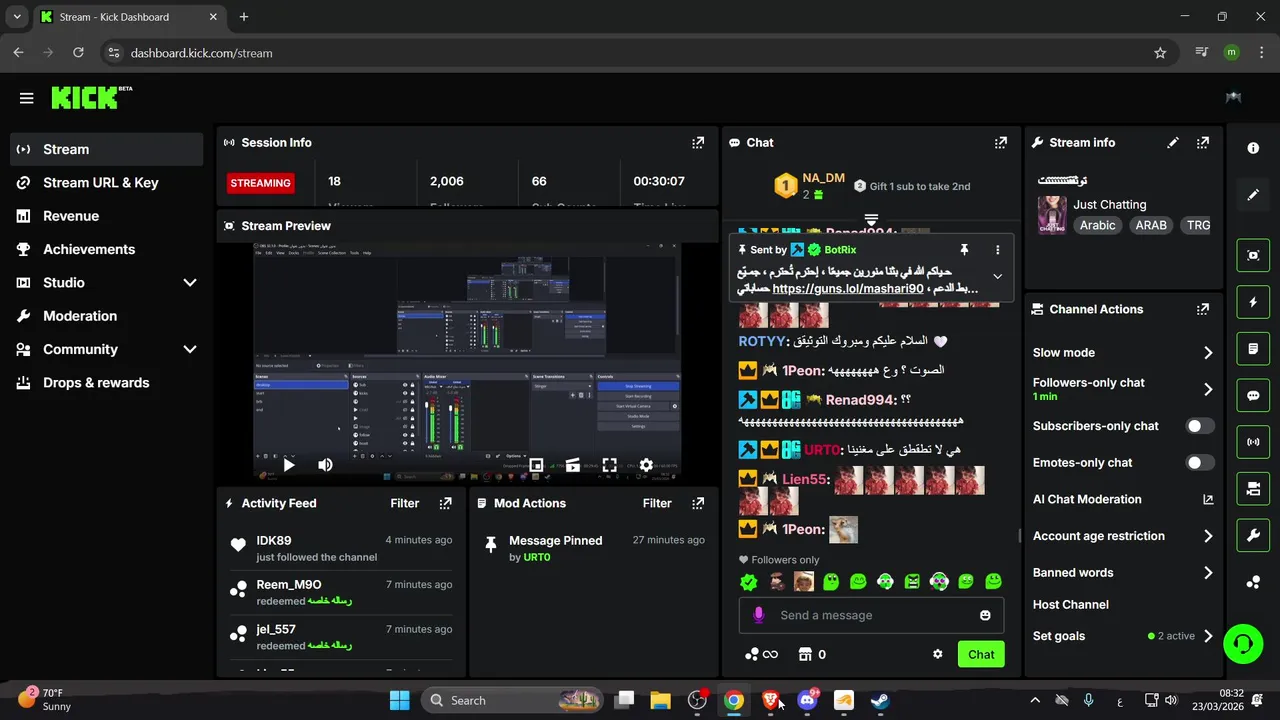Image resolution: width=1280 pixels, height=720 pixels.
Task: Select the Stream sidebar item
Action: click(107, 149)
